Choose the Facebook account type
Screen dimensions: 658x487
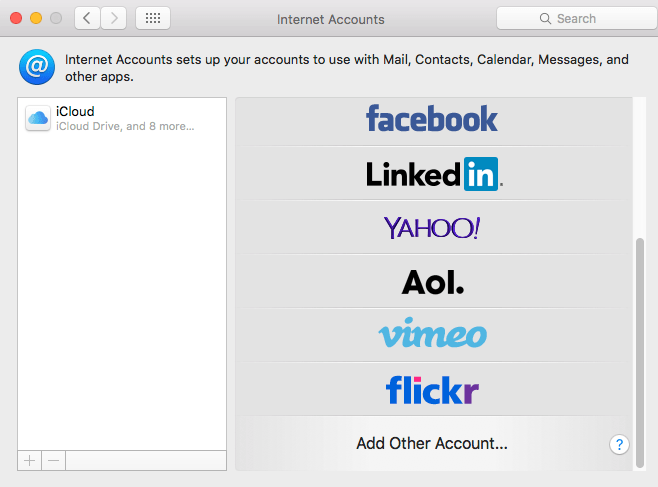click(x=432, y=119)
